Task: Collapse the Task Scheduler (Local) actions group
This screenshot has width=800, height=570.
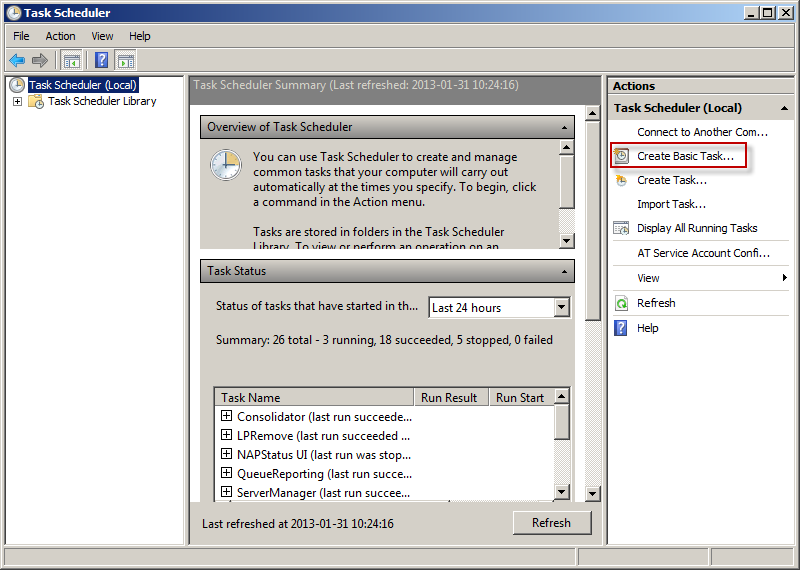Action: [x=784, y=108]
